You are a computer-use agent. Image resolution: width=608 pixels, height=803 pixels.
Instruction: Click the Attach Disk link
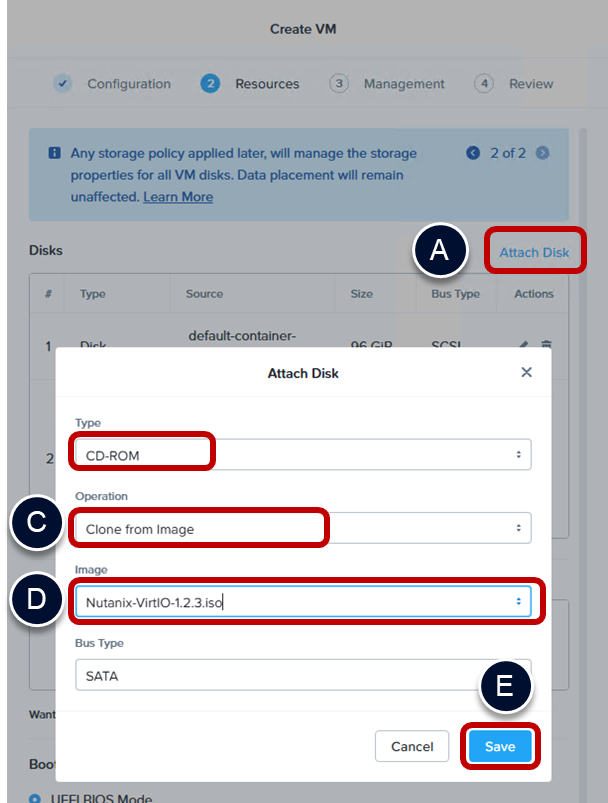click(x=534, y=252)
